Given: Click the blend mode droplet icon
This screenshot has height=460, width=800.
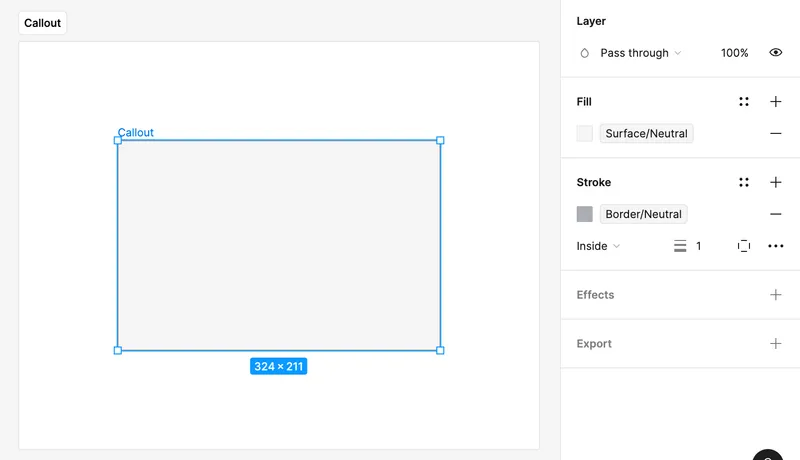Looking at the screenshot, I should 585,53.
